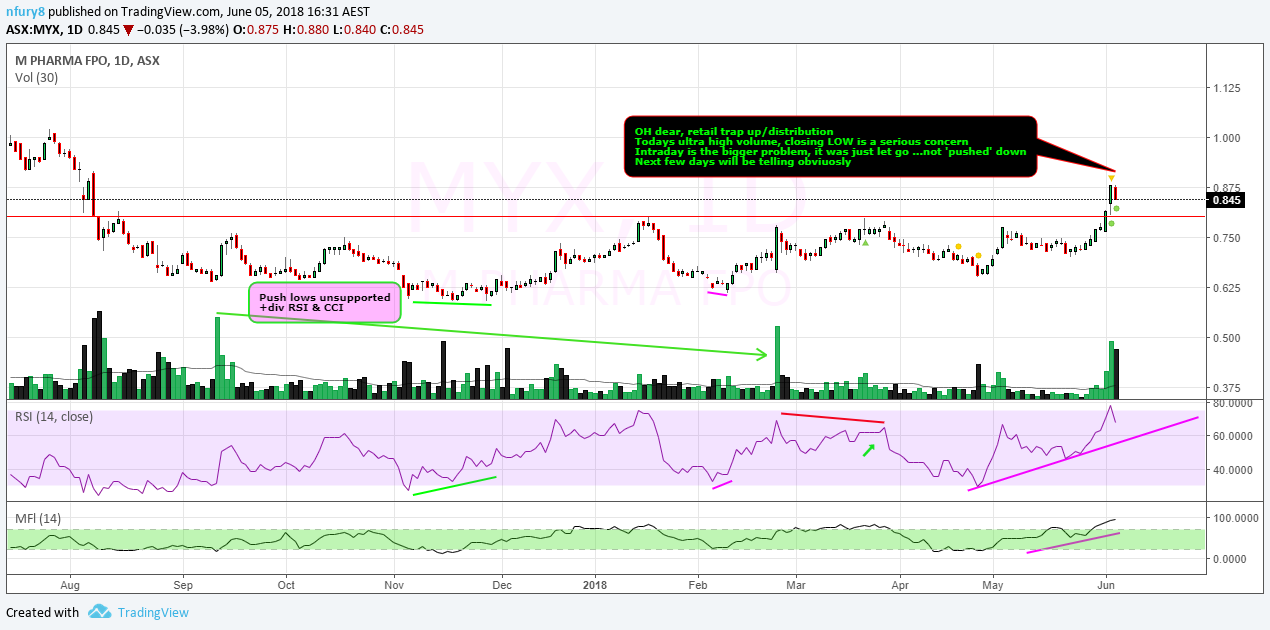Click the 0.875 value on the price axis

(1226, 188)
